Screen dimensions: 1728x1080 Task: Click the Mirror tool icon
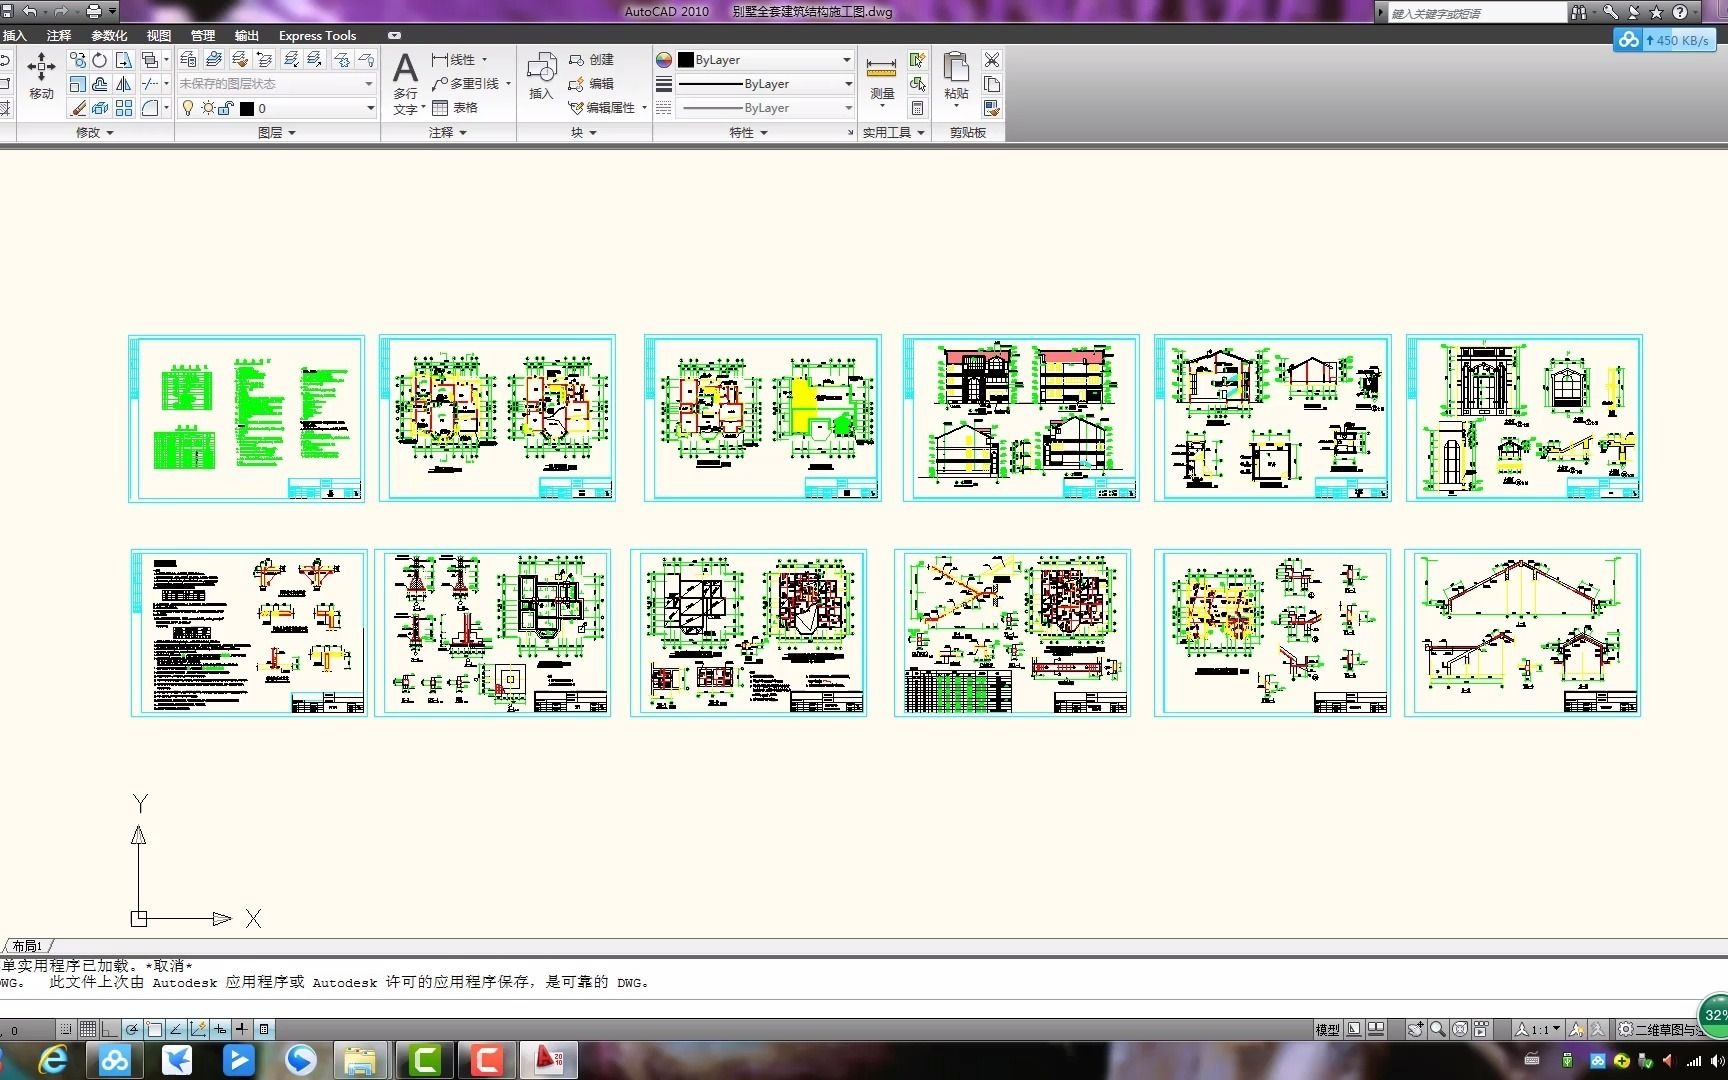click(x=123, y=84)
